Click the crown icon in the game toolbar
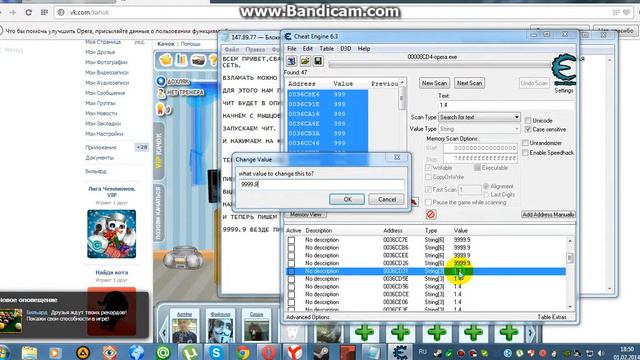Viewport: 640px width, 360px height. point(166,60)
